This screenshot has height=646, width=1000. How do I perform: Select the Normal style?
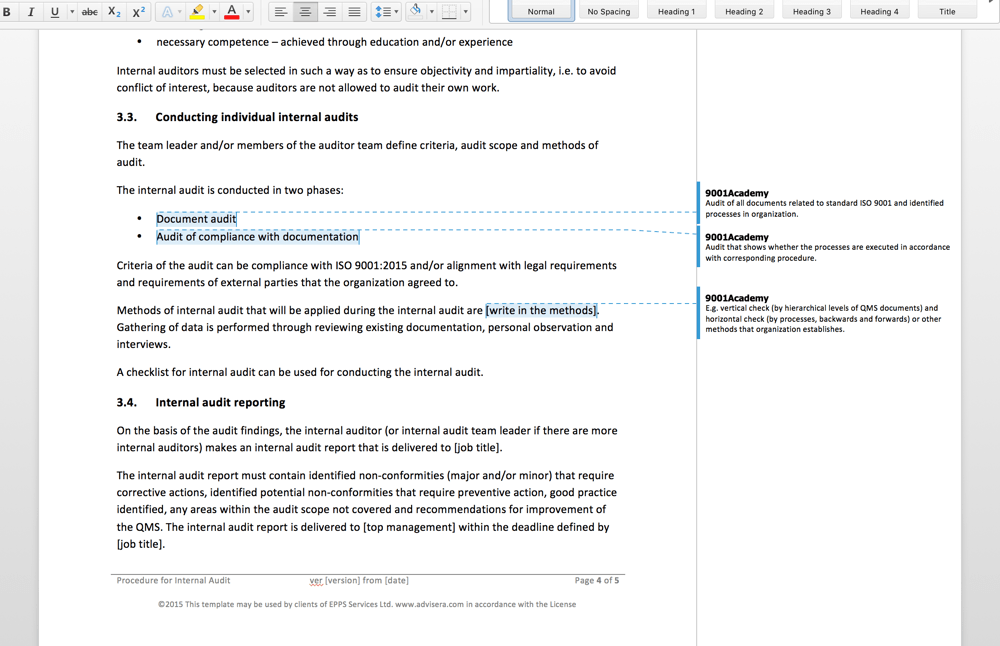pos(541,11)
